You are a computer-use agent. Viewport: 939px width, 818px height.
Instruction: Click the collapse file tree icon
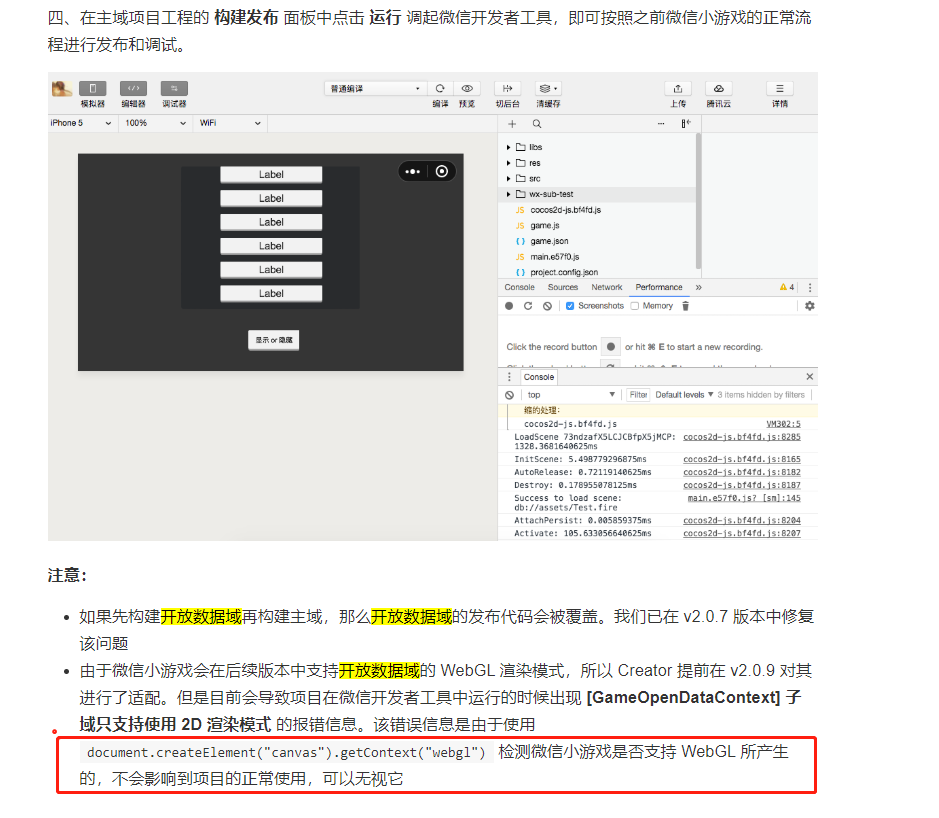point(686,124)
